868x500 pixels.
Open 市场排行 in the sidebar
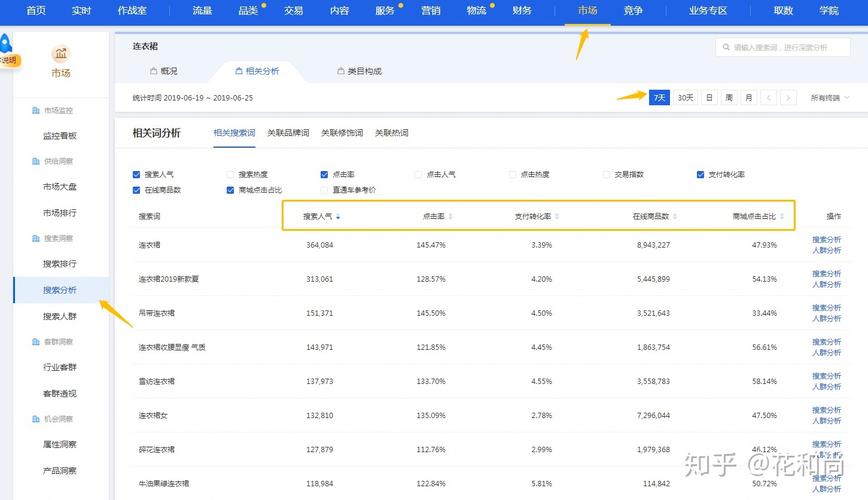[60, 213]
